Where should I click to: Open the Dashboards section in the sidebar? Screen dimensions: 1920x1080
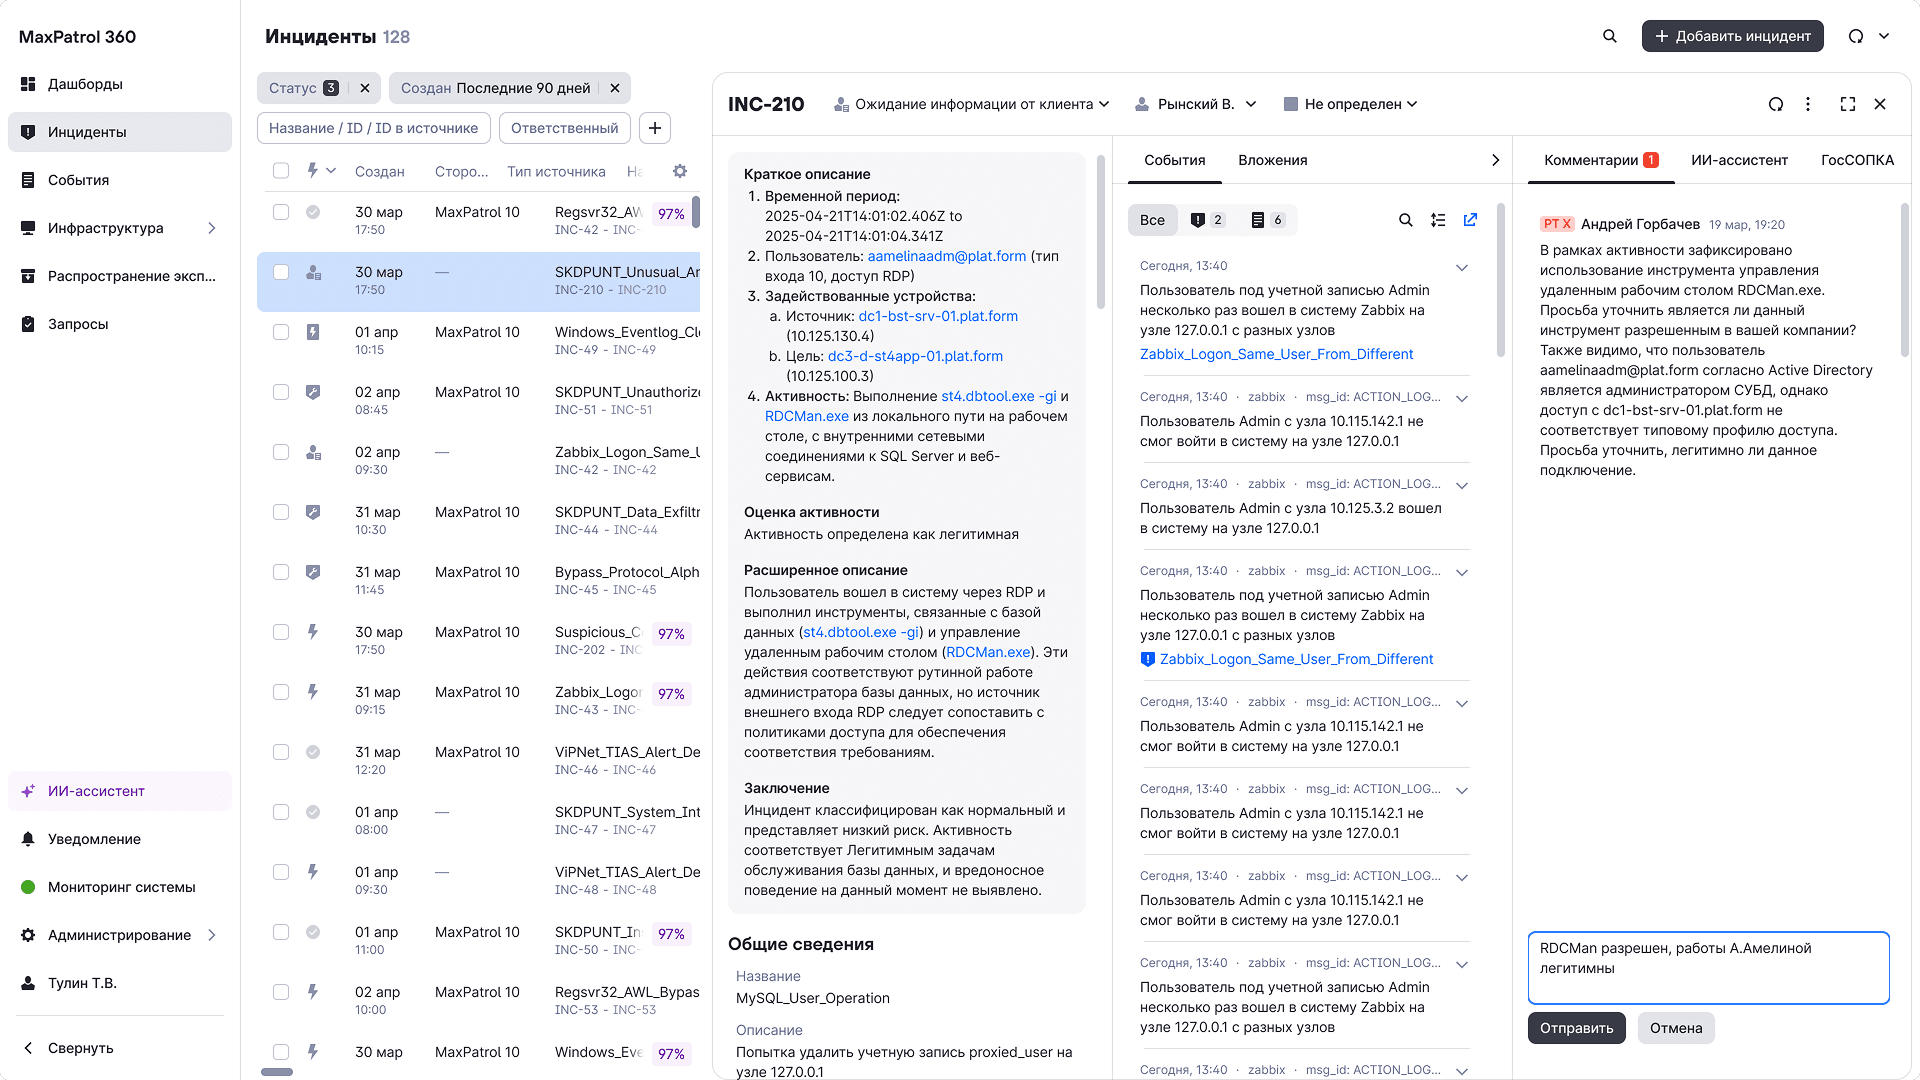pos(85,84)
